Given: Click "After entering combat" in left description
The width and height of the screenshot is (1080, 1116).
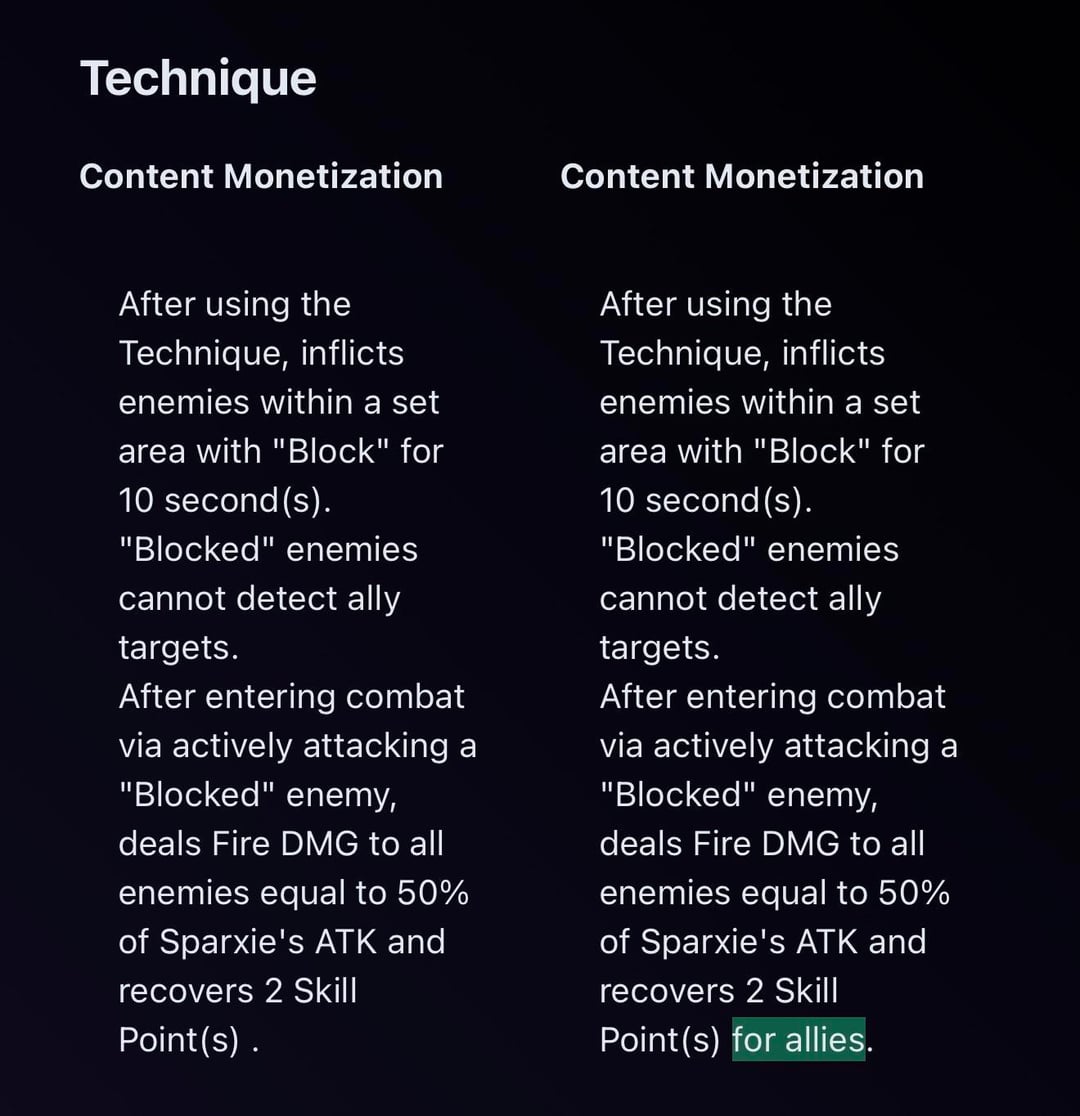Looking at the screenshot, I should tap(291, 696).
